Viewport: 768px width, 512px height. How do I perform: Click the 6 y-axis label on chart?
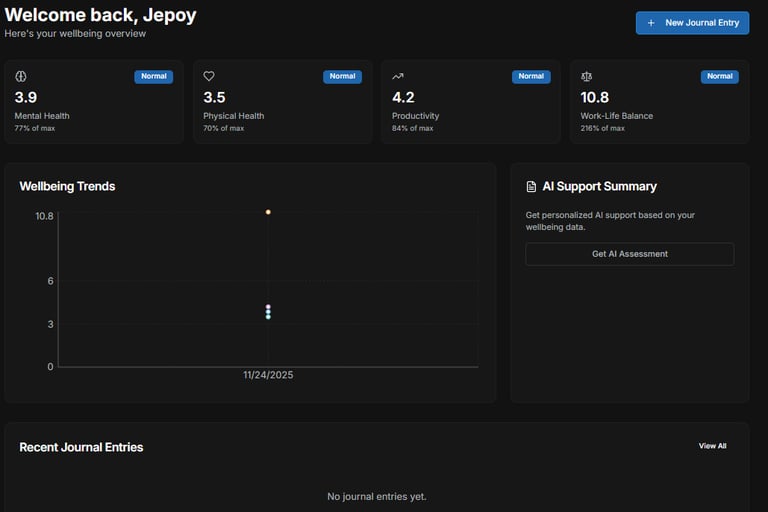[50, 281]
